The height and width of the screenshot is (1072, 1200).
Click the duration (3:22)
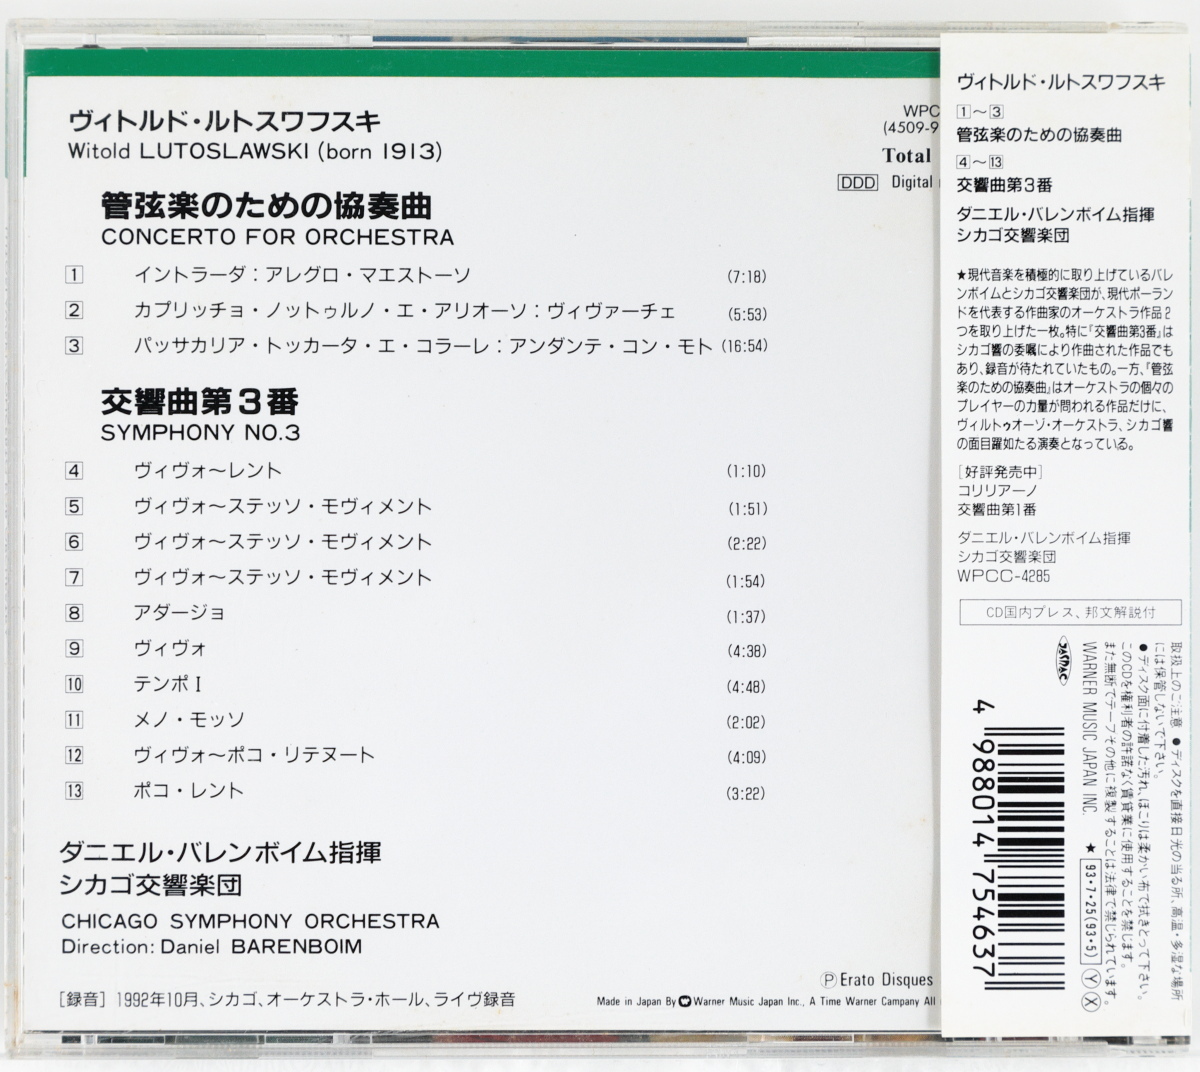pyautogui.click(x=747, y=793)
